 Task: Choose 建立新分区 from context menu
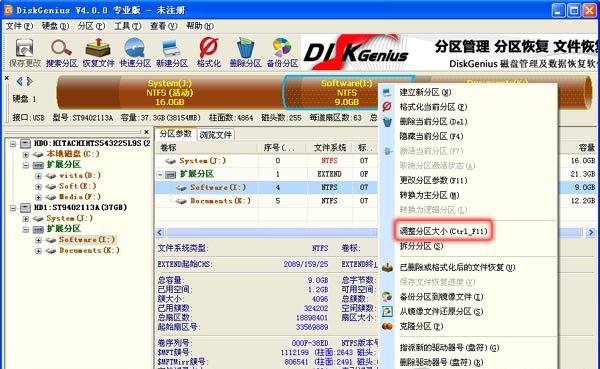425,92
